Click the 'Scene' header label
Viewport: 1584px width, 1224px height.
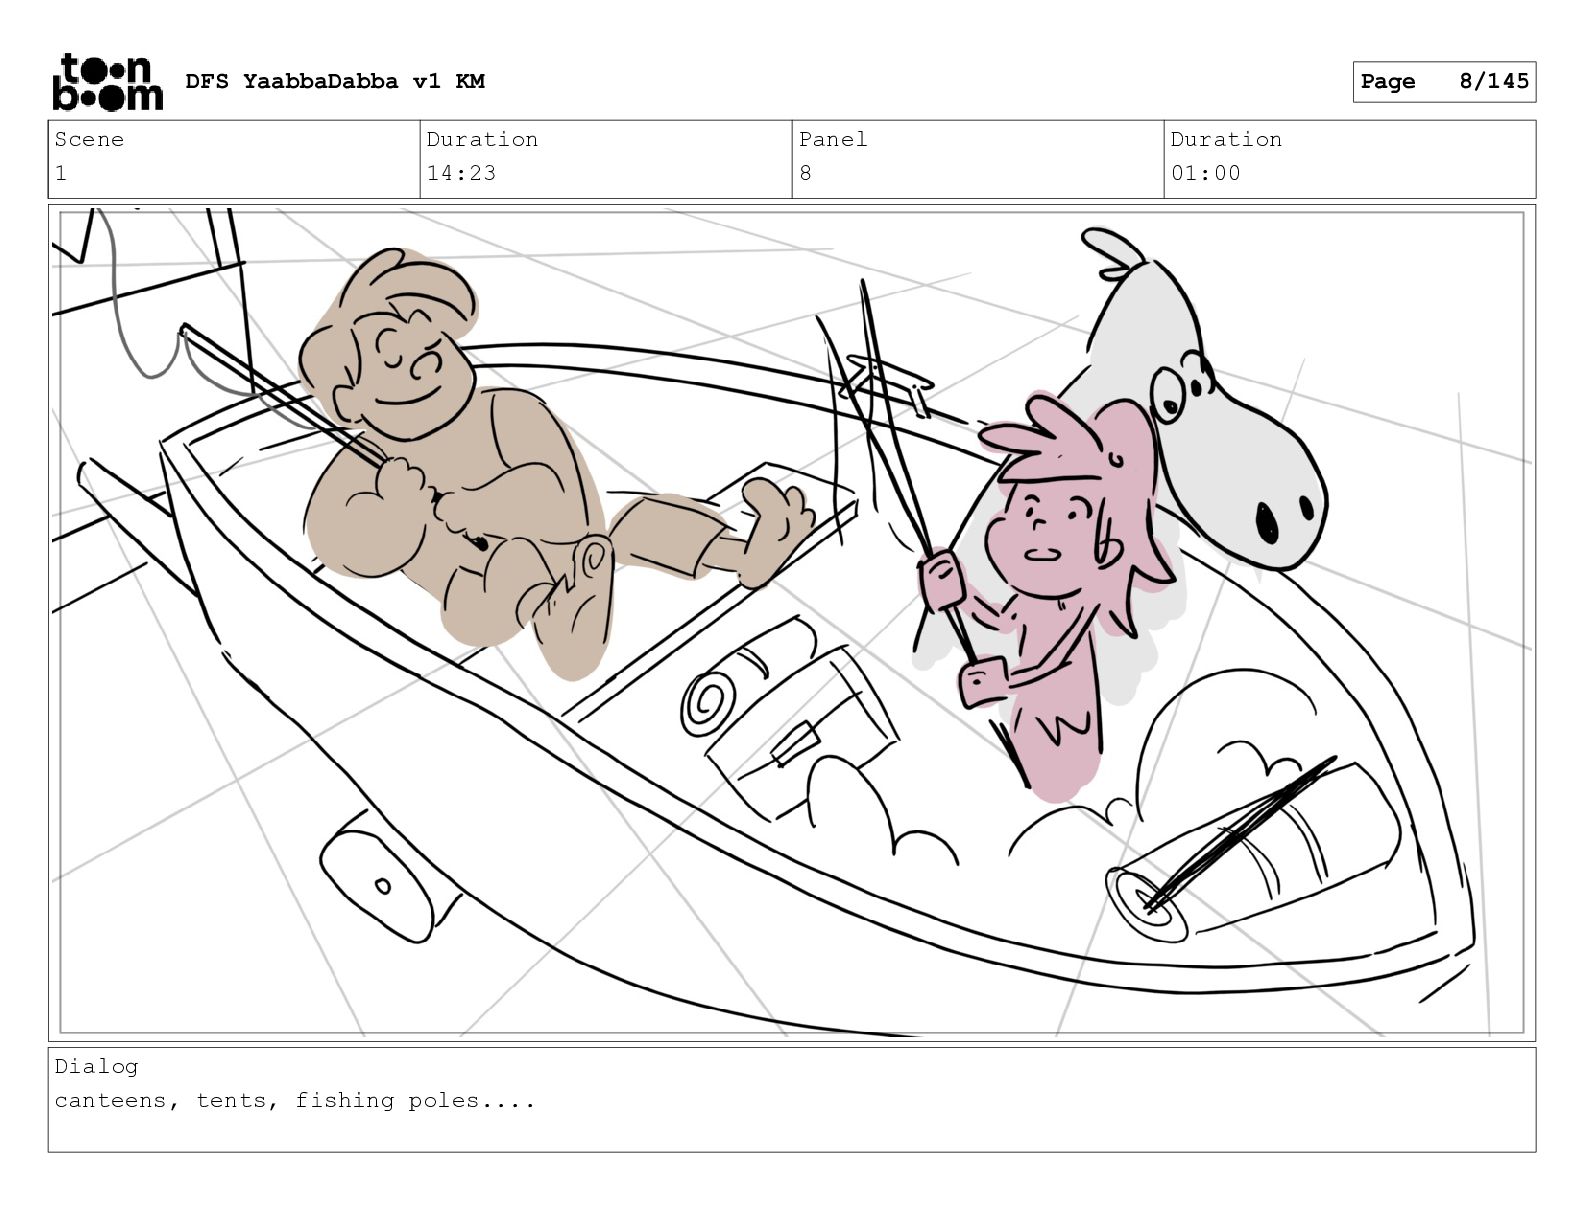click(89, 139)
